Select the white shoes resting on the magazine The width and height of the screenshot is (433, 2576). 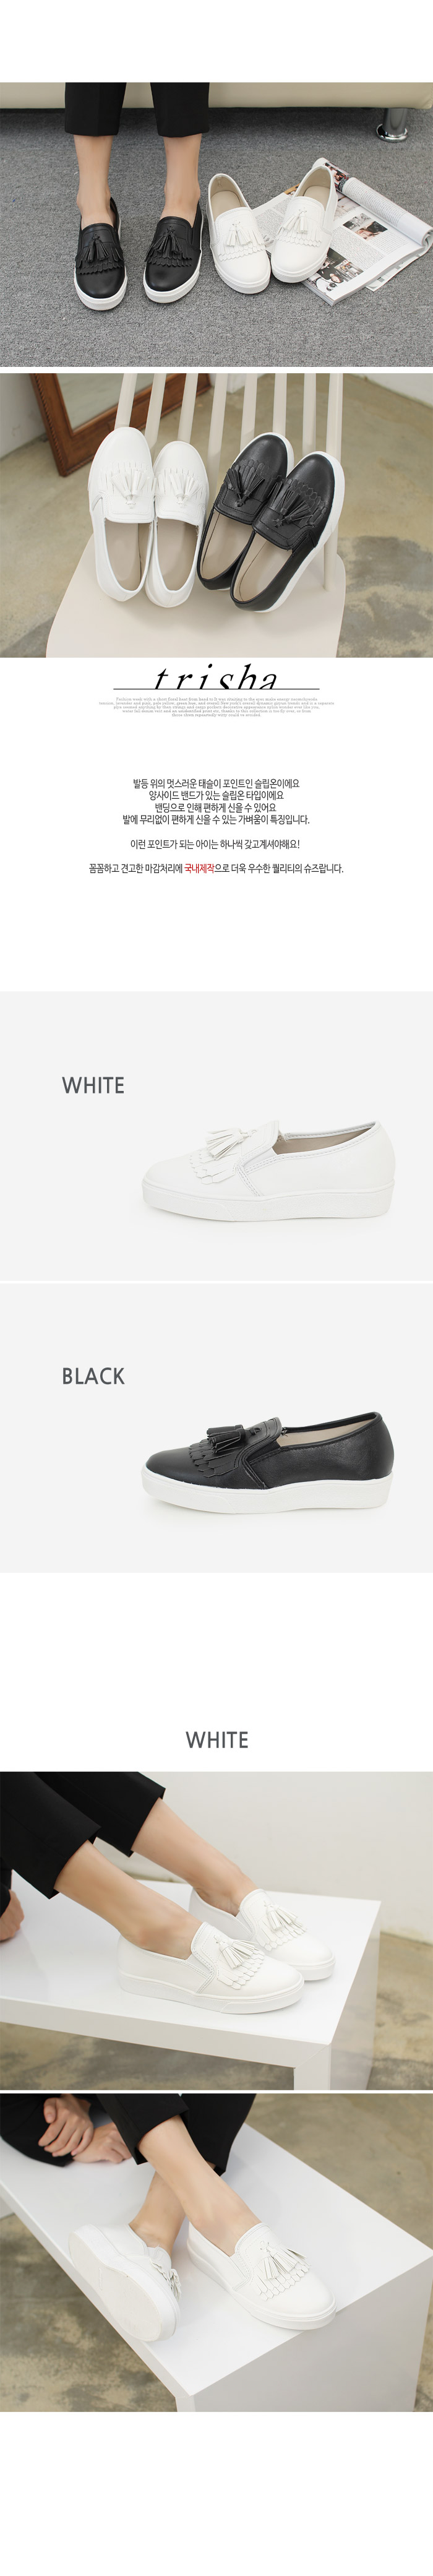tap(265, 227)
